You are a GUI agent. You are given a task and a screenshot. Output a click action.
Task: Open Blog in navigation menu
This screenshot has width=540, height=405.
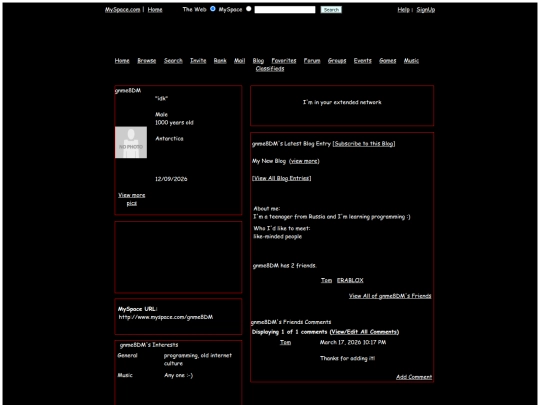tap(258, 61)
